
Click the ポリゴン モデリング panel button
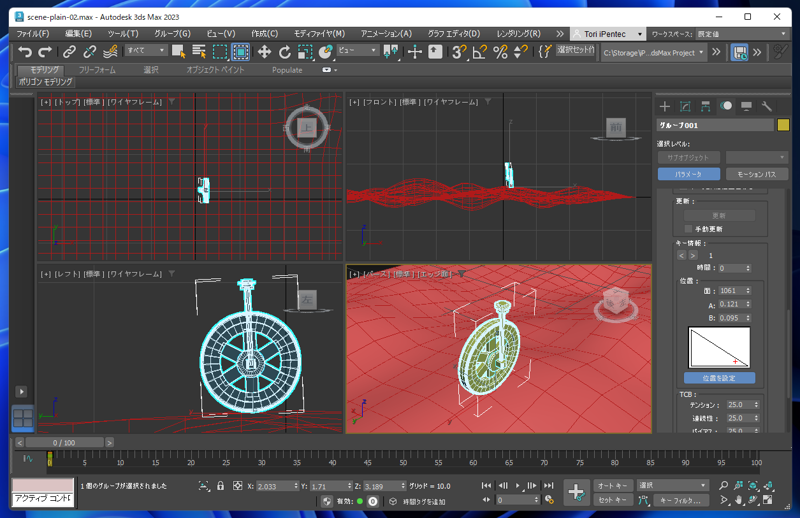pos(45,82)
